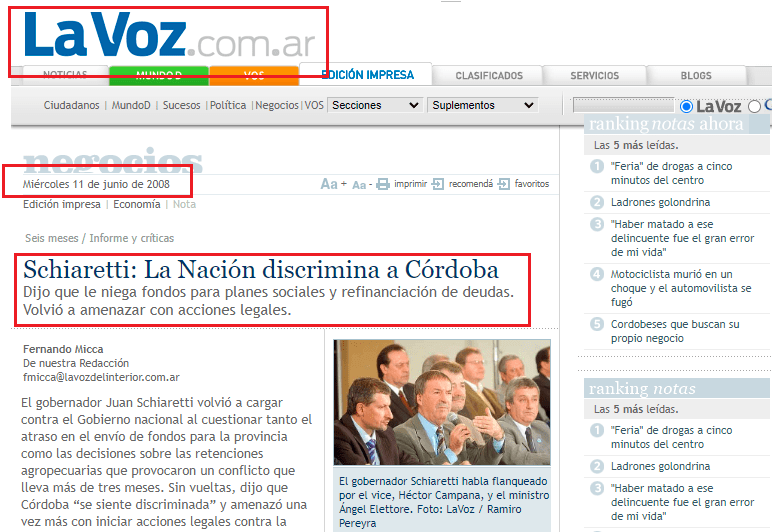783x532 pixels.
Task: Open the BLOGS tab
Action: [x=696, y=75]
